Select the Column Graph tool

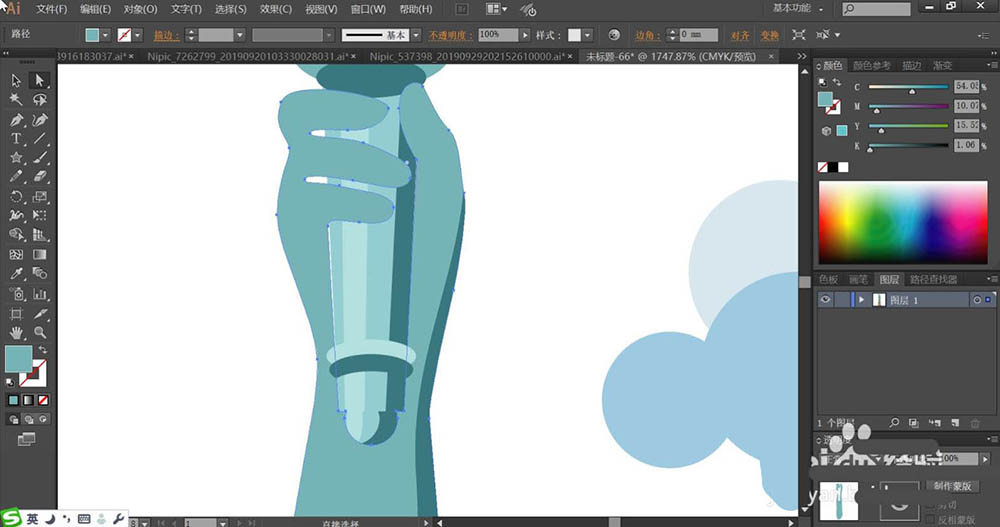click(40, 294)
